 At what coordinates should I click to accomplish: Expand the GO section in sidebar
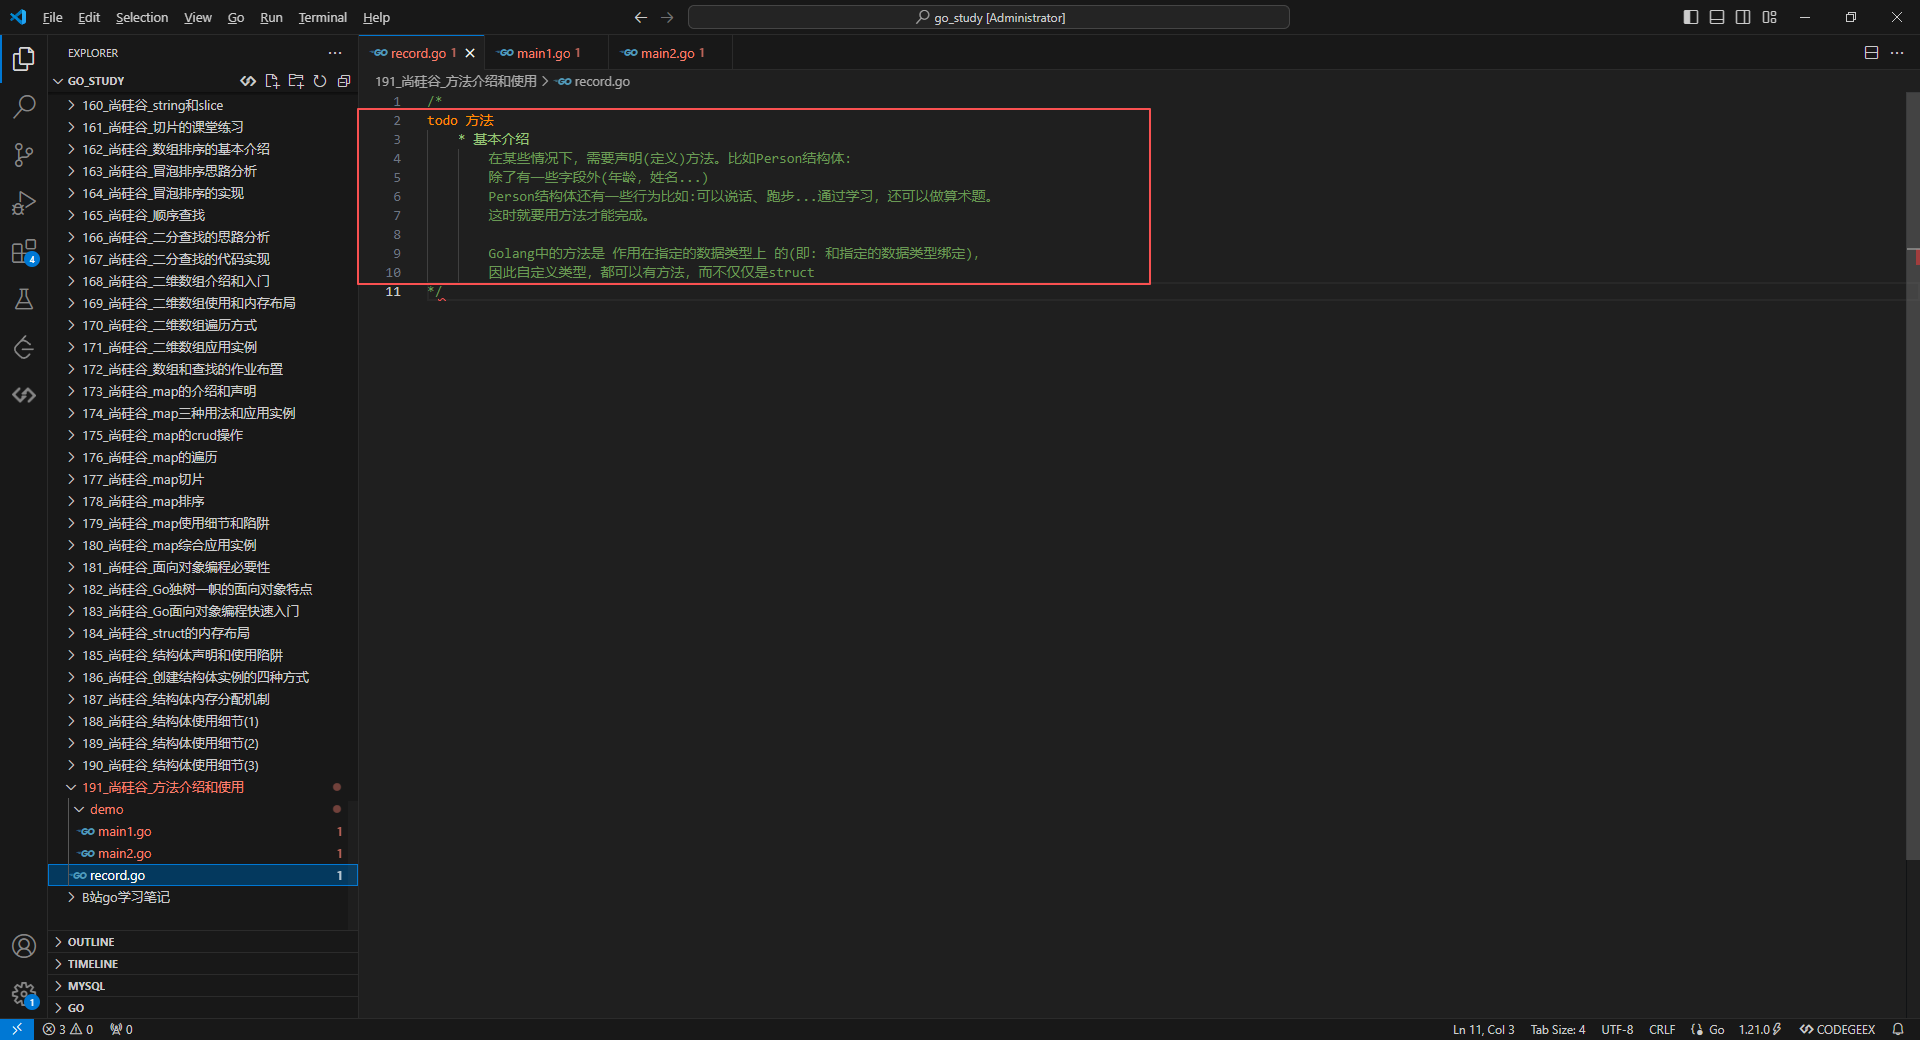pos(203,1008)
